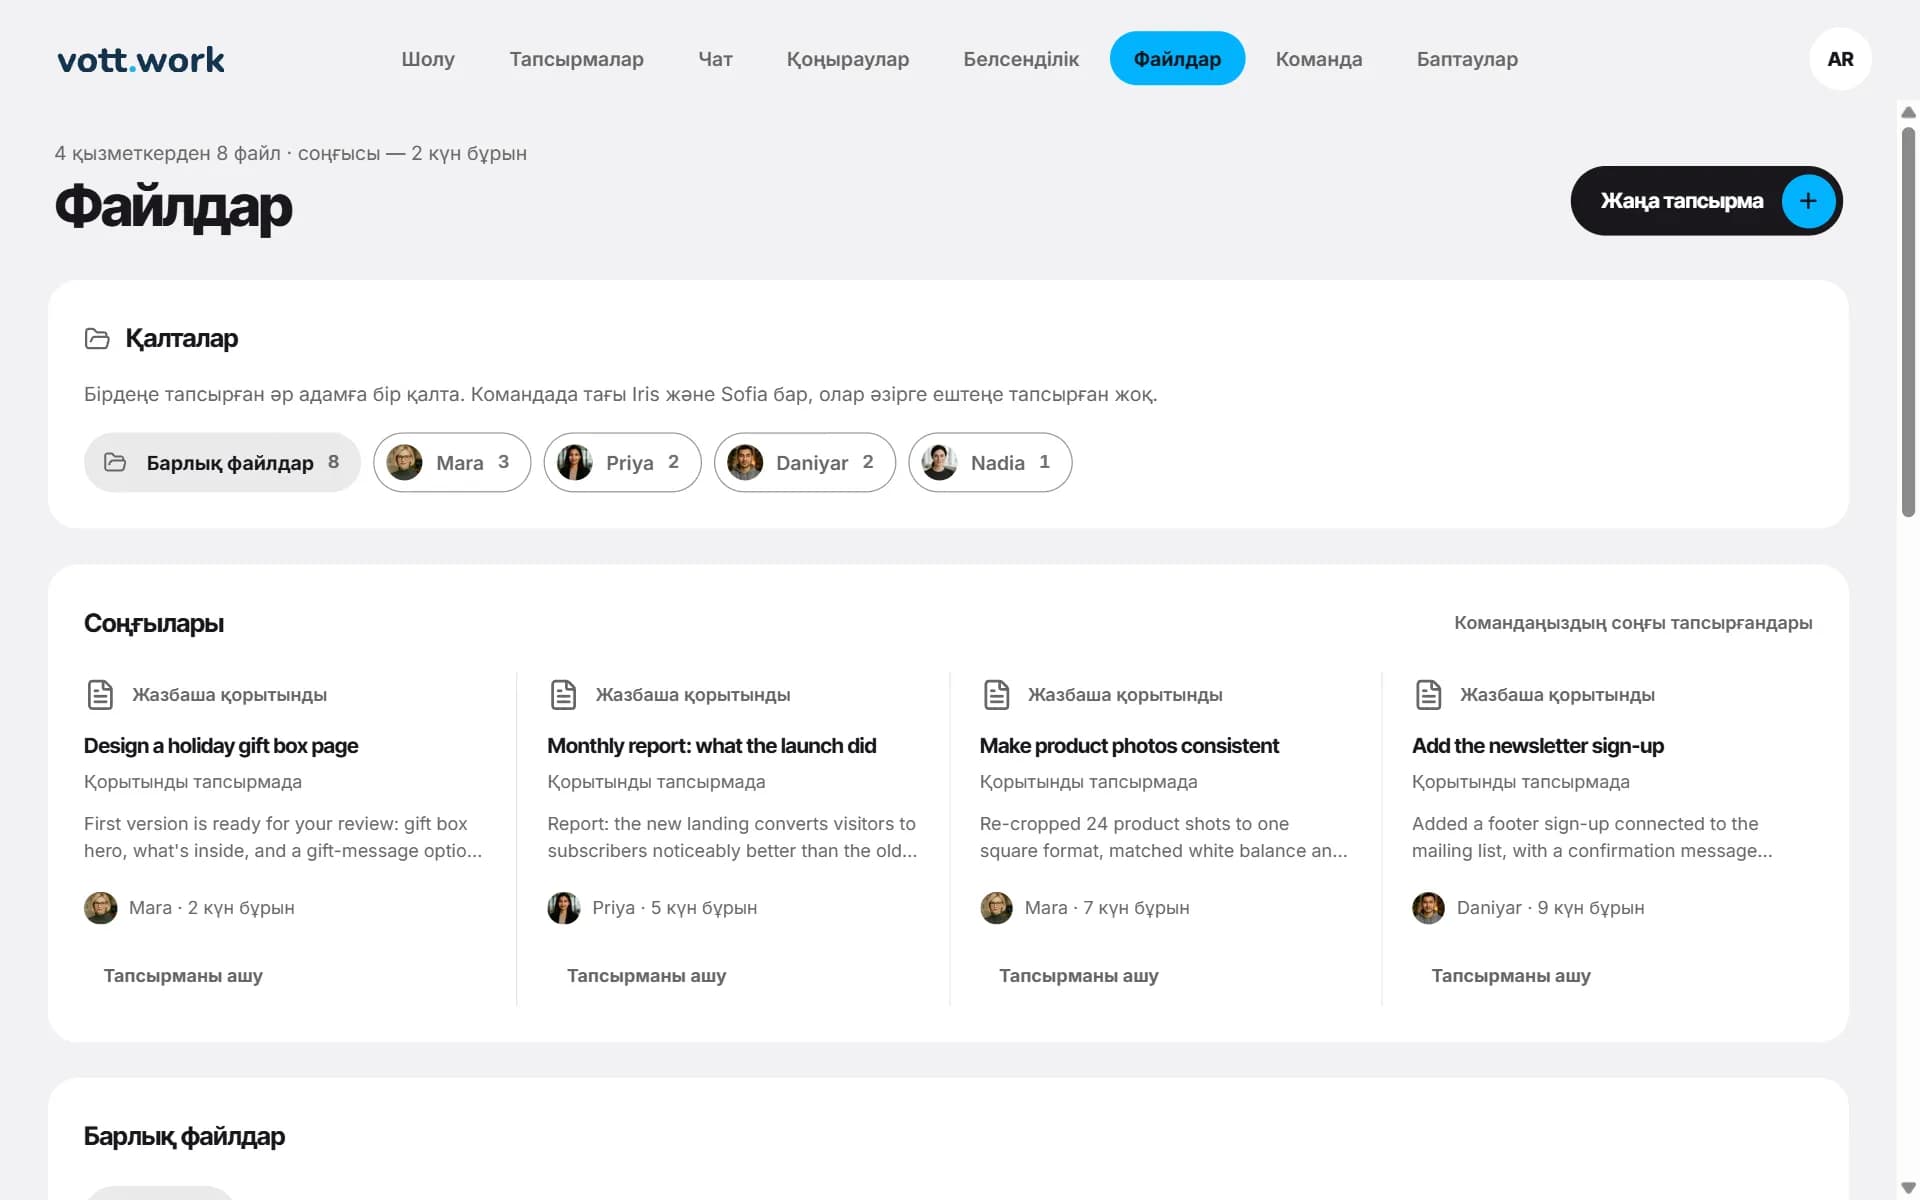1920x1200 pixels.
Task: Click Mara's avatar in the folder chips
Action: coord(404,462)
